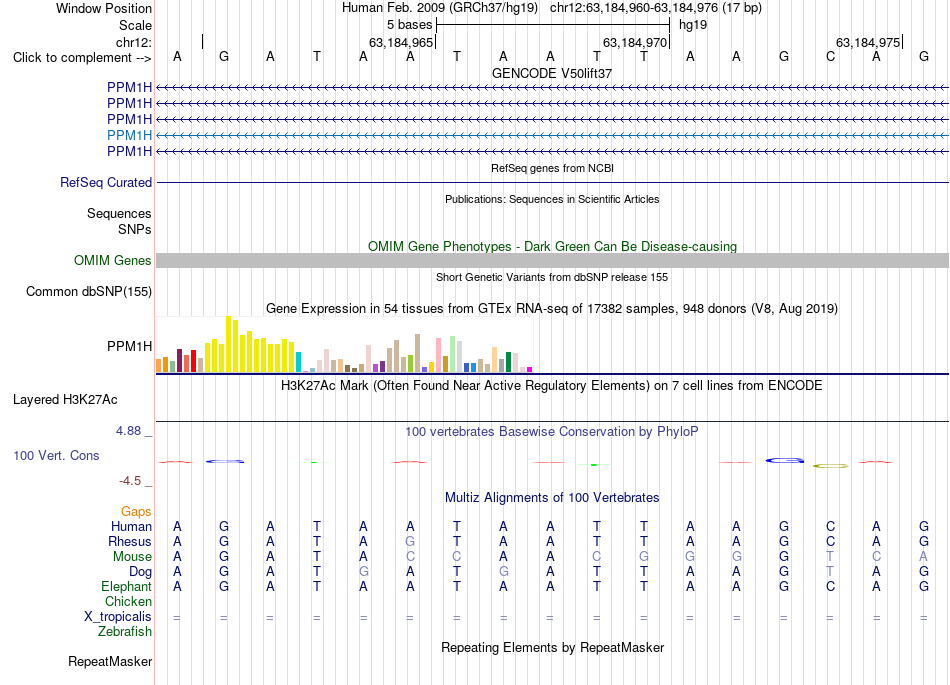The width and height of the screenshot is (950, 685).
Task: Click the tallest yellow bar in GTEx chart
Action: tap(229, 344)
